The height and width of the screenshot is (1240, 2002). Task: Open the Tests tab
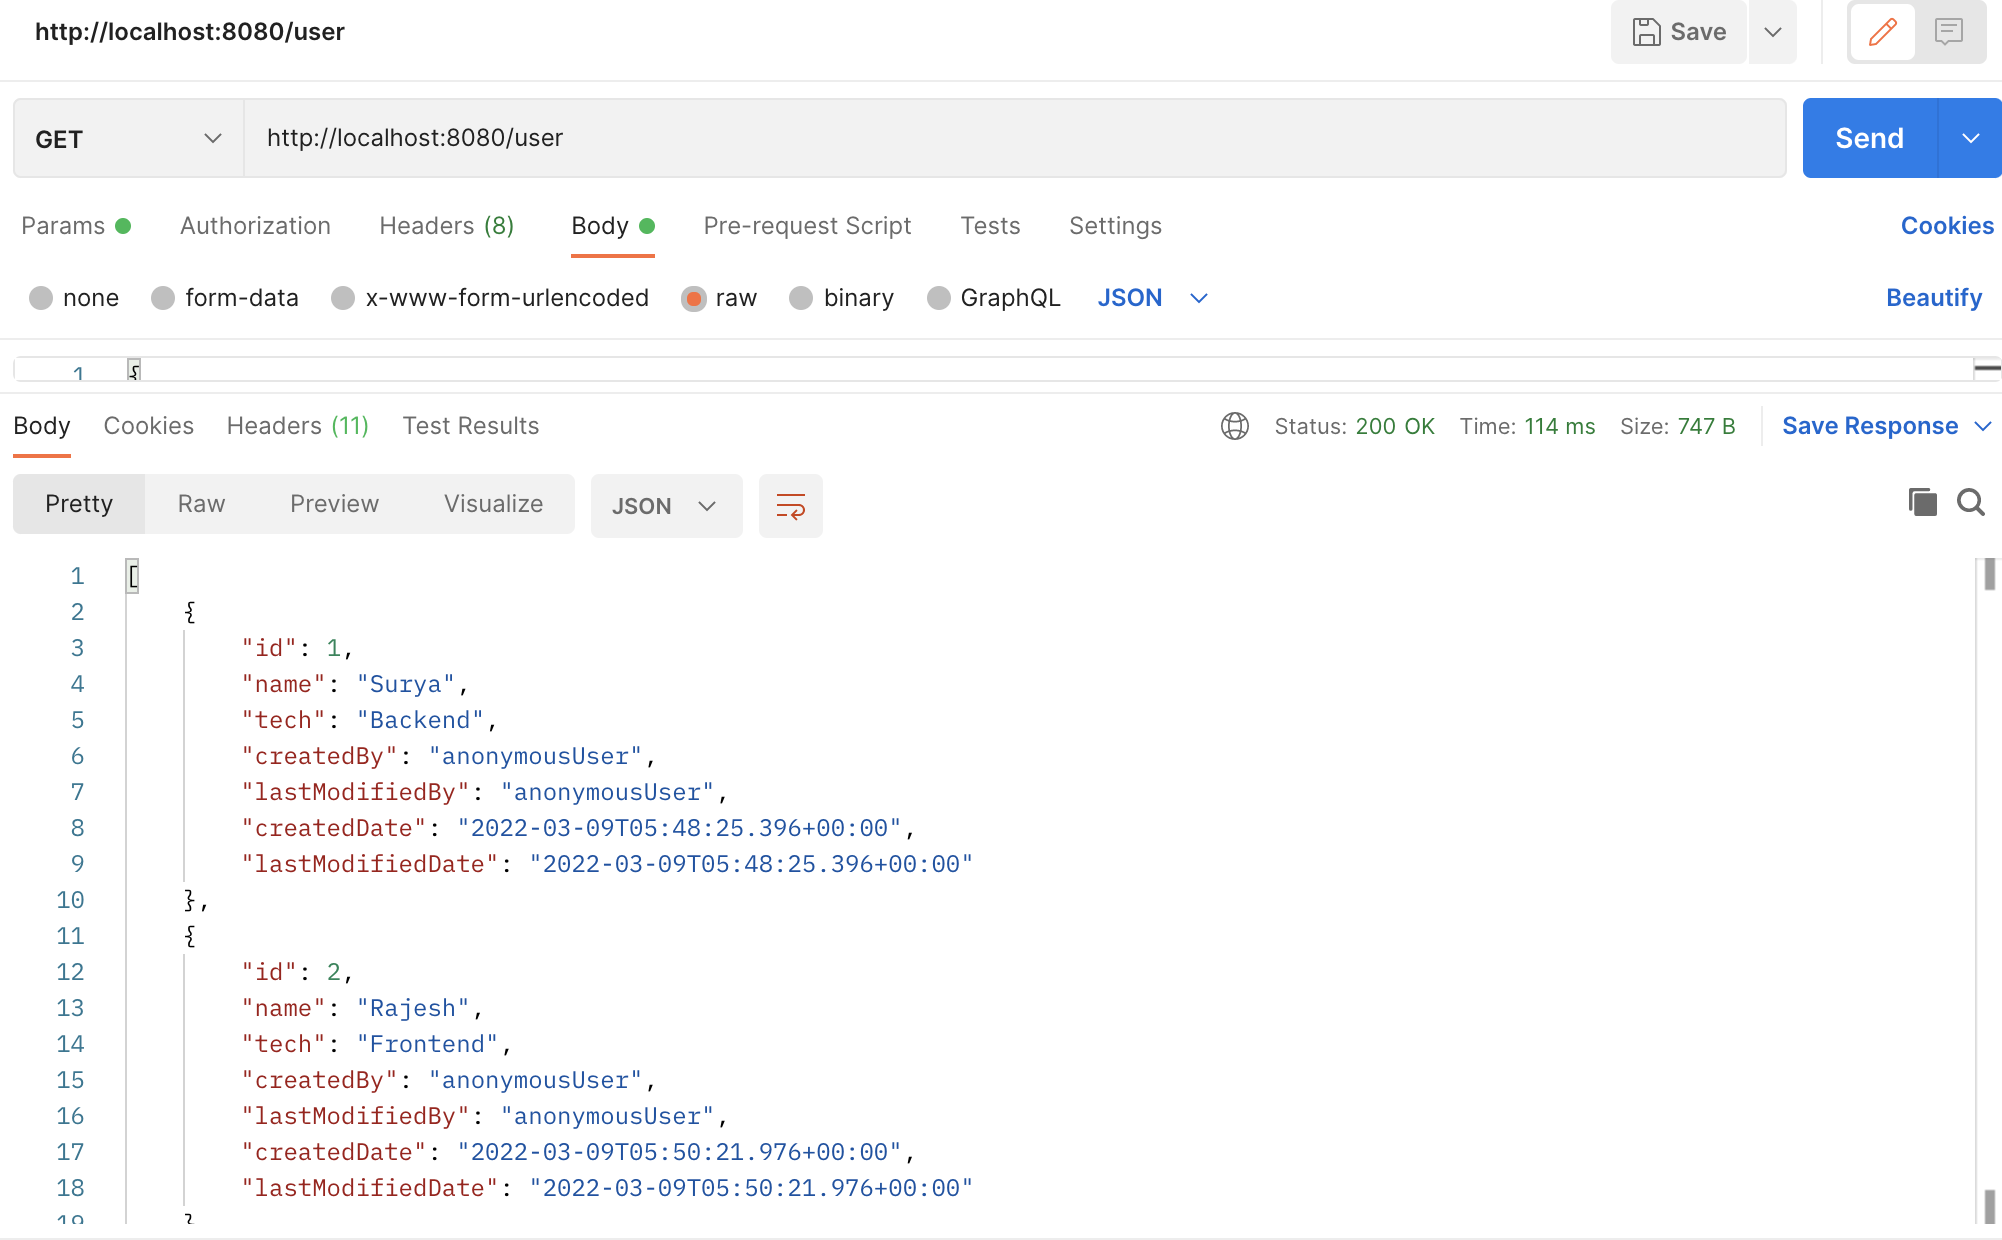[x=989, y=226]
